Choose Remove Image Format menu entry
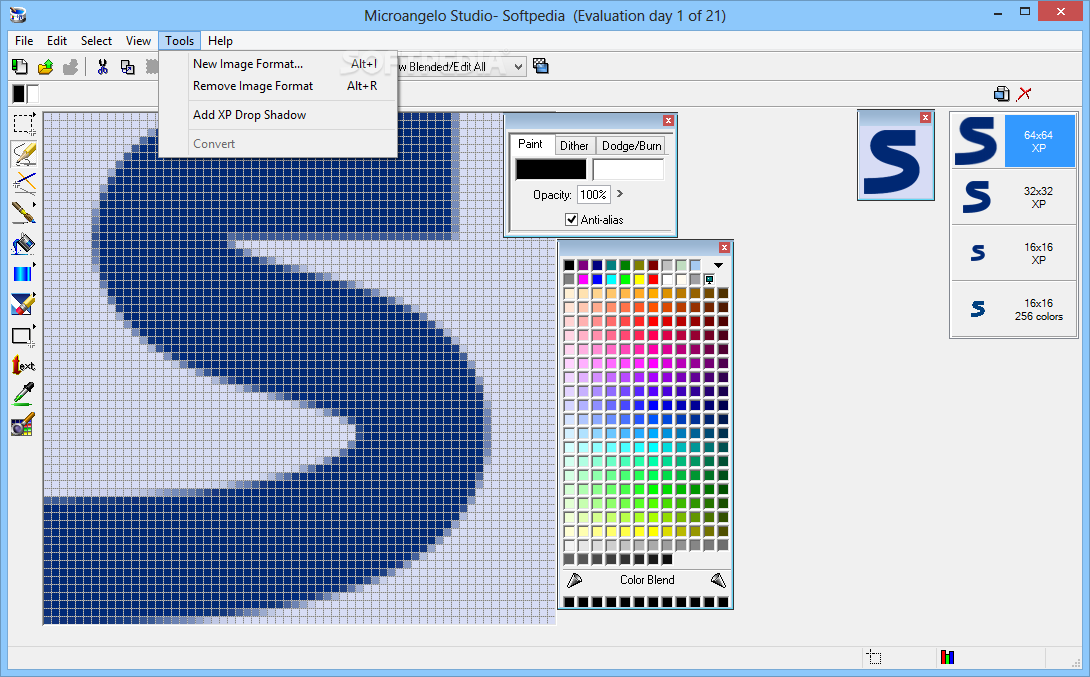1090x677 pixels. pos(278,86)
